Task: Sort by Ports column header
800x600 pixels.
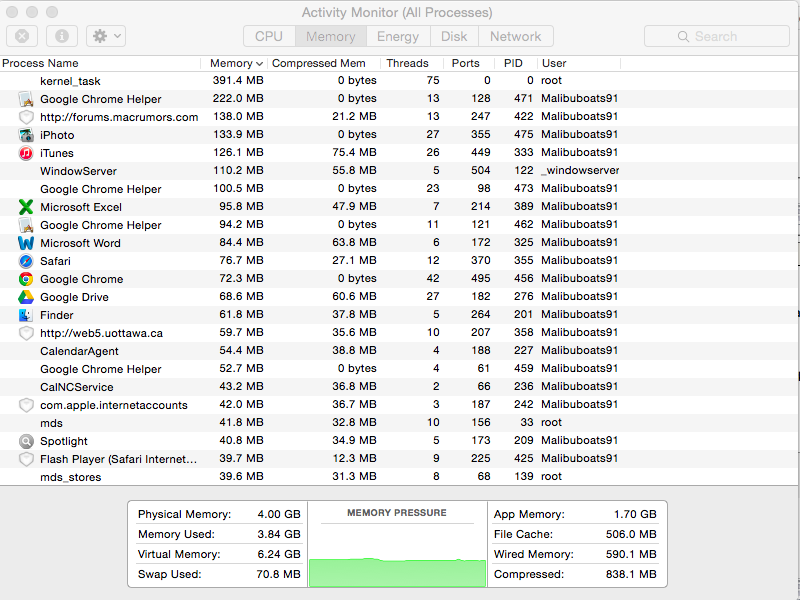Action: [x=468, y=63]
